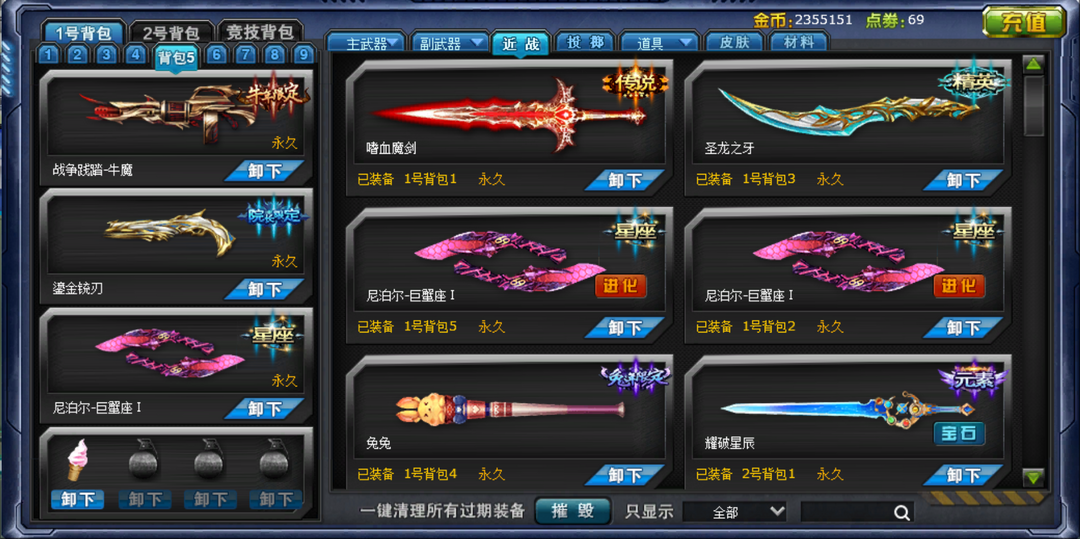Expand the 道具 category dropdown
The width and height of the screenshot is (1080, 539).
tap(659, 43)
